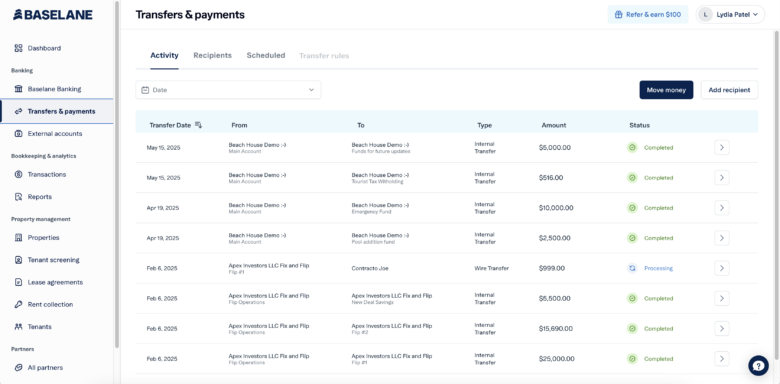
Task: Open details arrow for $2,500.00 transfer
Action: click(722, 238)
